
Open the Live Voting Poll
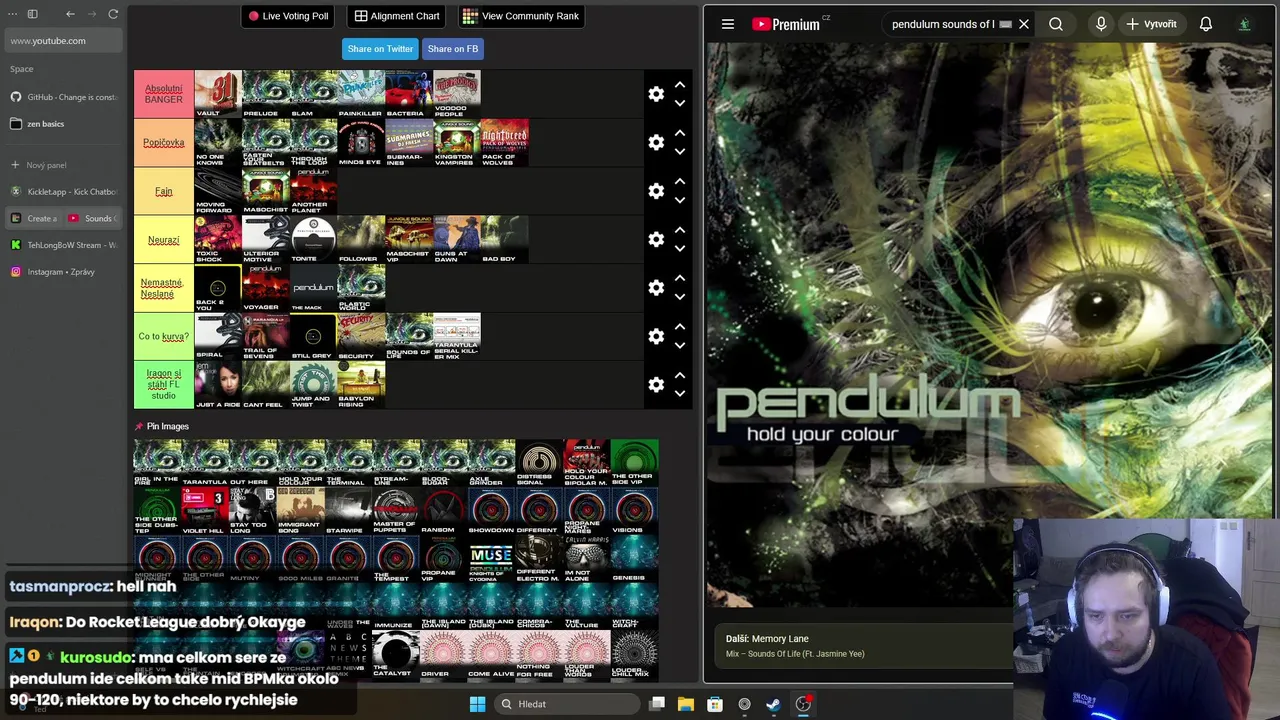(288, 16)
